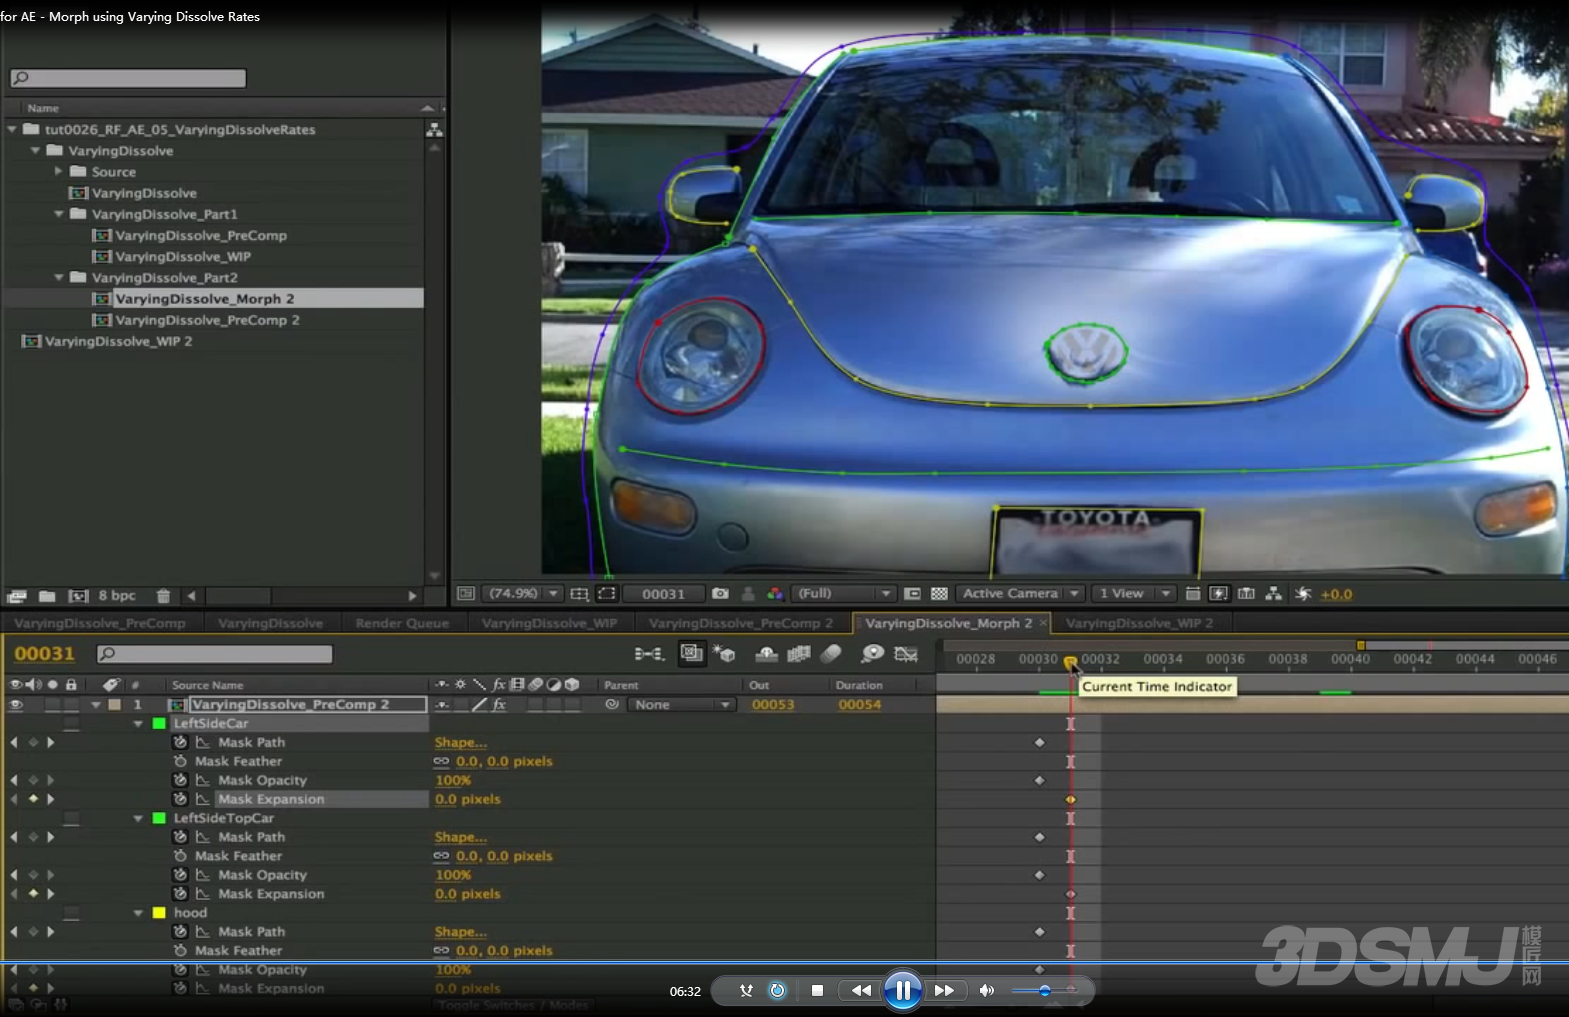The width and height of the screenshot is (1569, 1017).
Task: Click the Brainstorm icon in timeline
Action: pyautogui.click(x=873, y=654)
